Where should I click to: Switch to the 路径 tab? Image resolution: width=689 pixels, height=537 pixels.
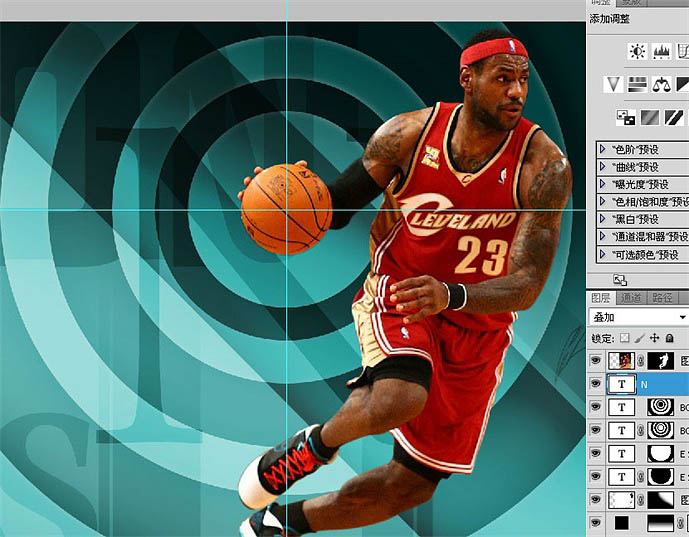662,298
